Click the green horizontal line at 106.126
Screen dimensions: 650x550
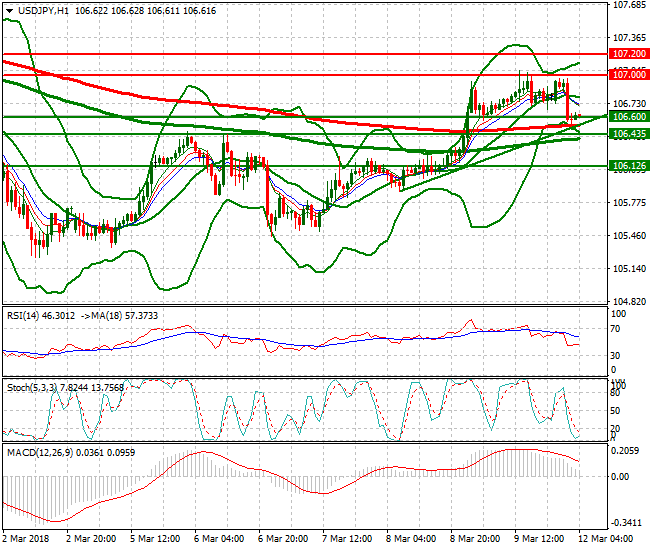(x=300, y=166)
